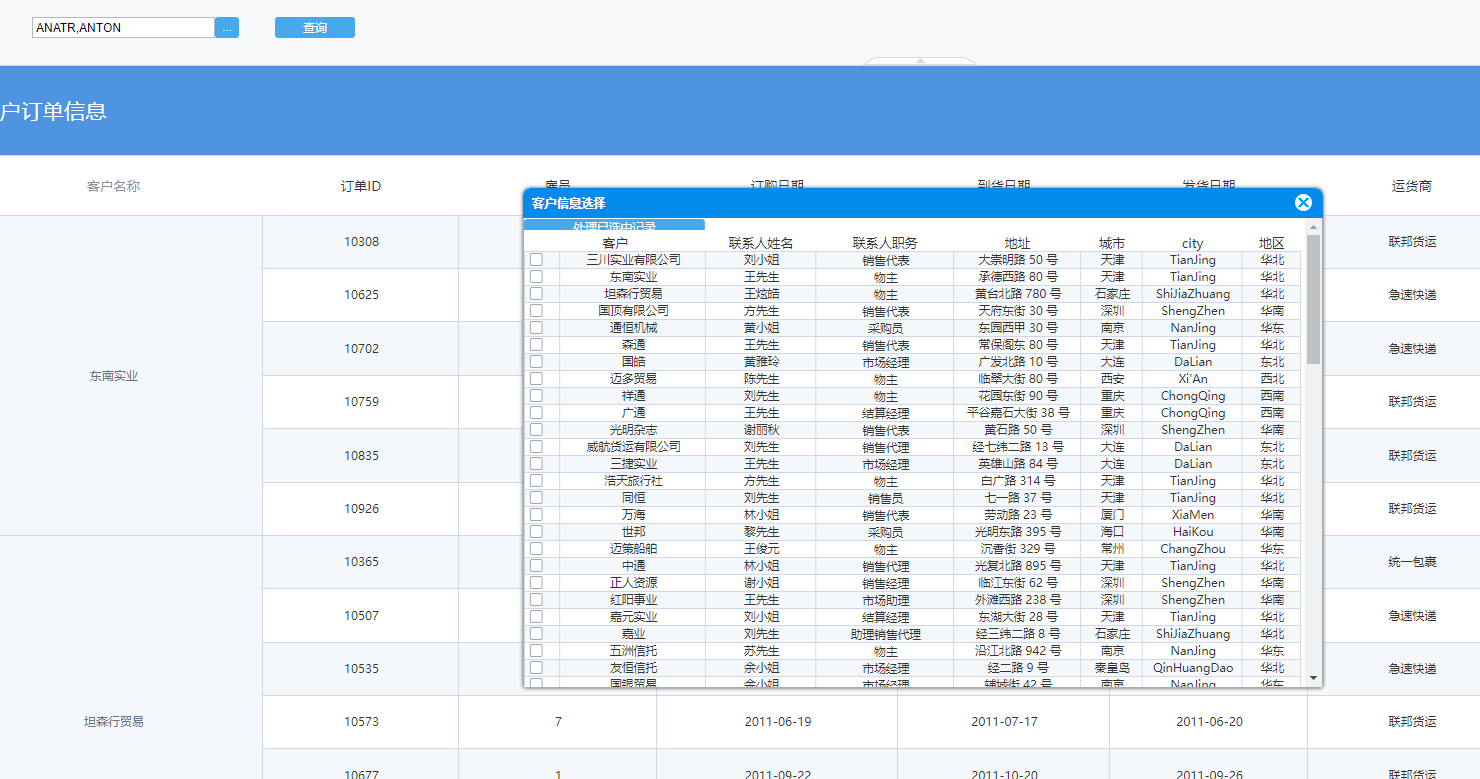This screenshot has width=1480, height=779.
Task: Click the 城市 column header
Action: click(x=1112, y=243)
